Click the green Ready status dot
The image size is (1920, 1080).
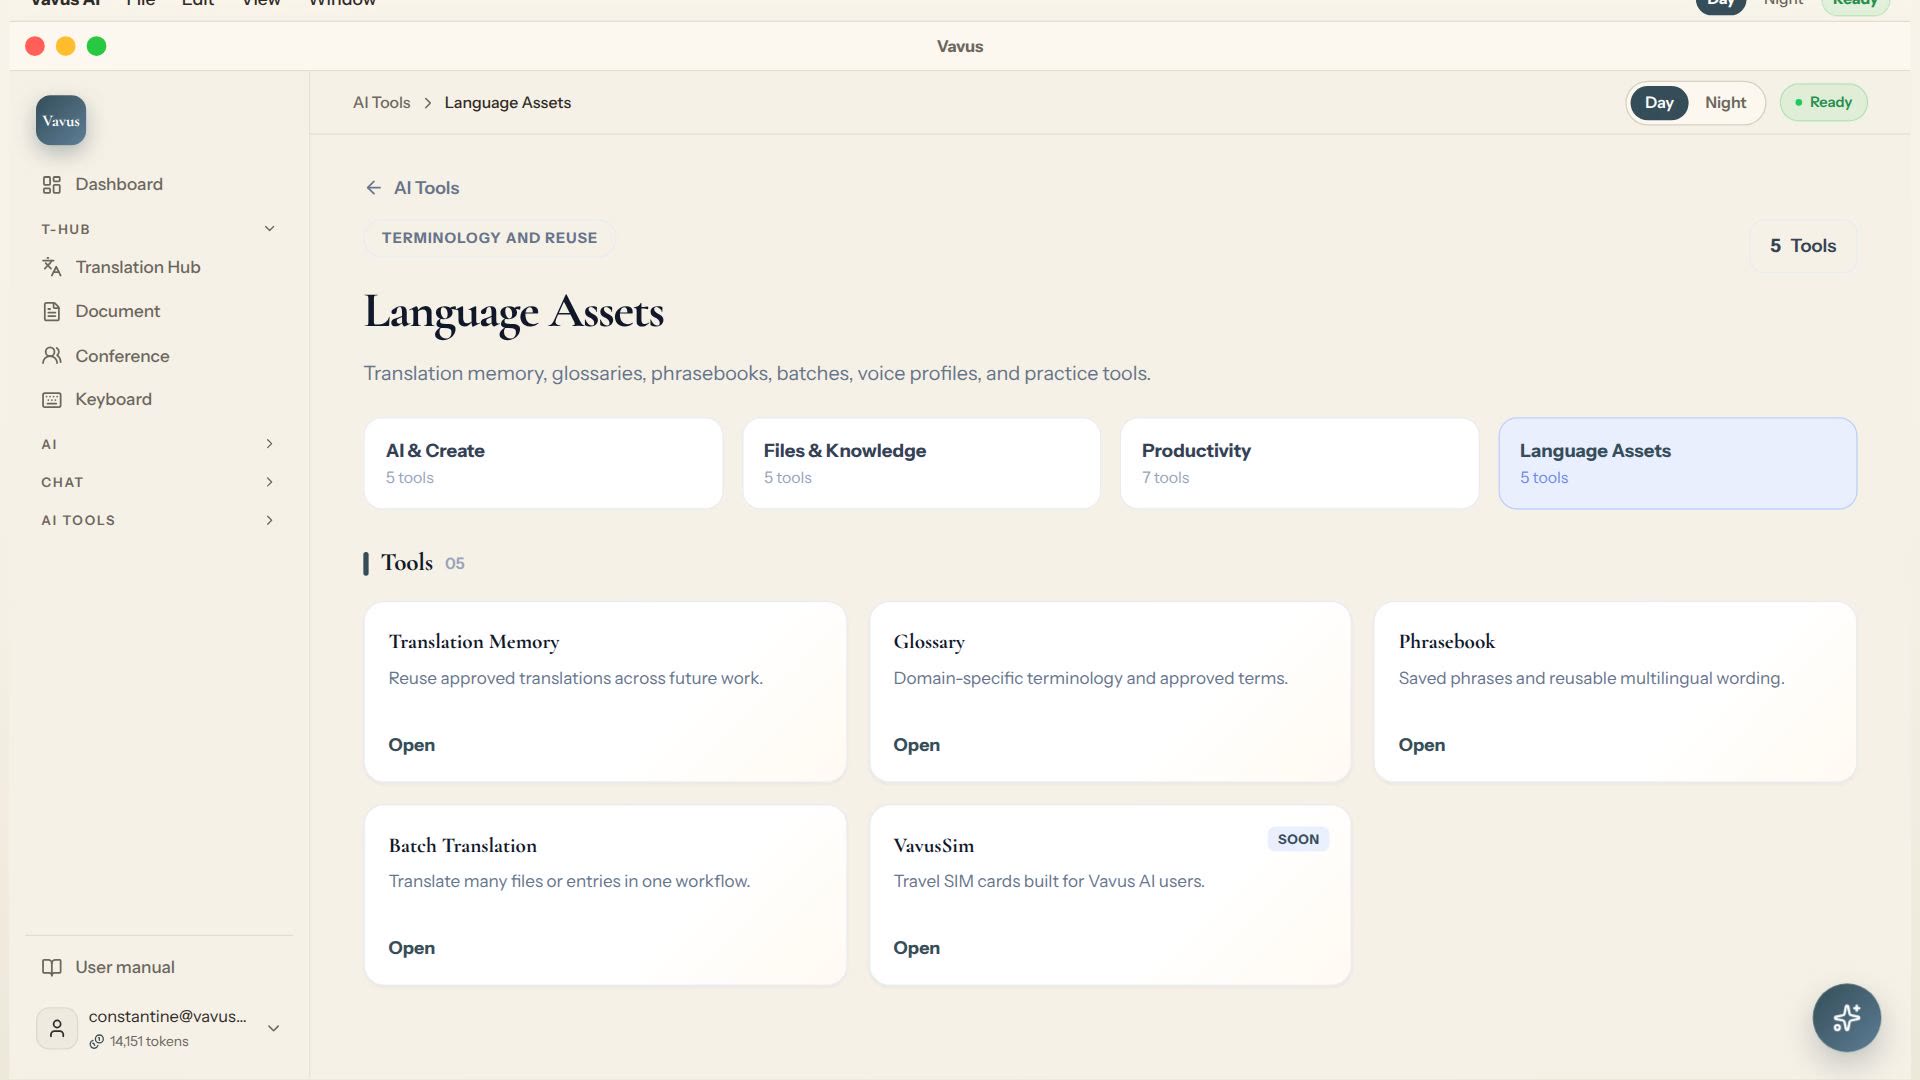click(1799, 102)
